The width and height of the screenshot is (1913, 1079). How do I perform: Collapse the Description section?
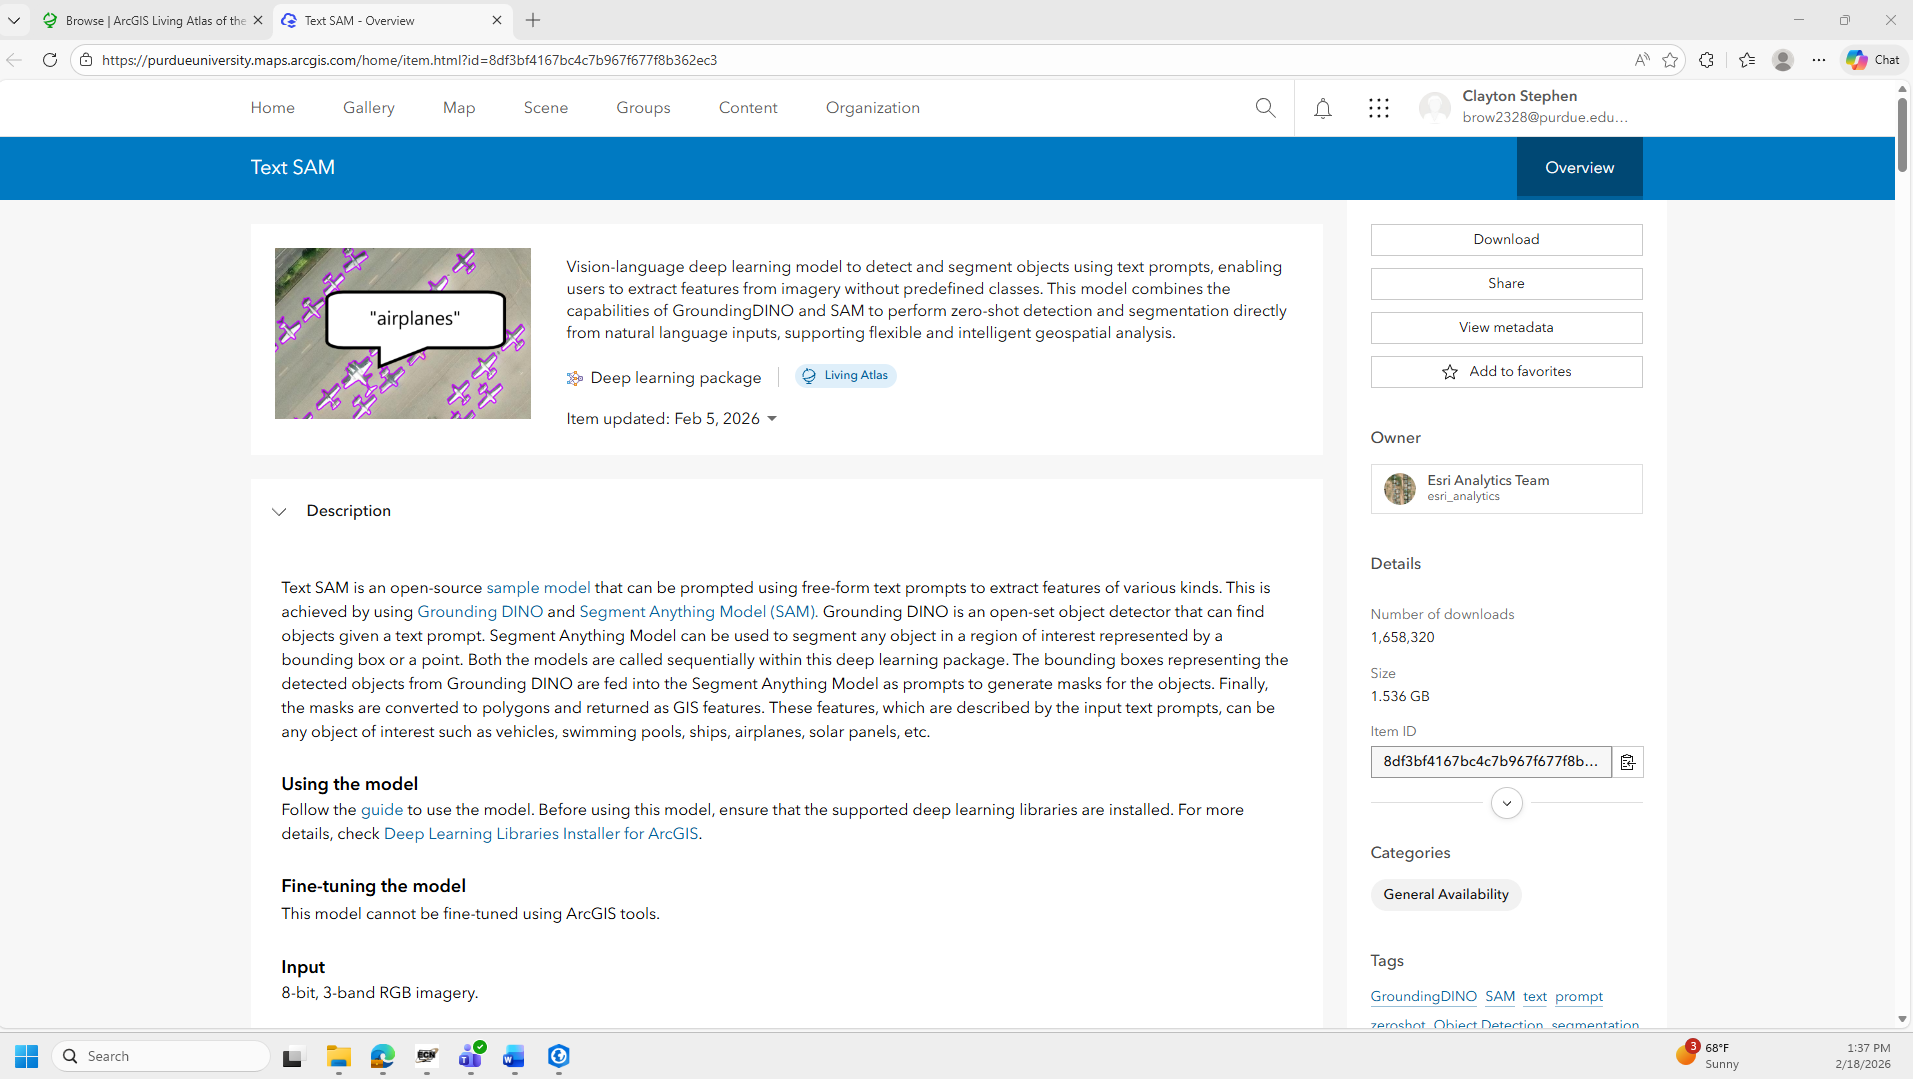(x=280, y=511)
